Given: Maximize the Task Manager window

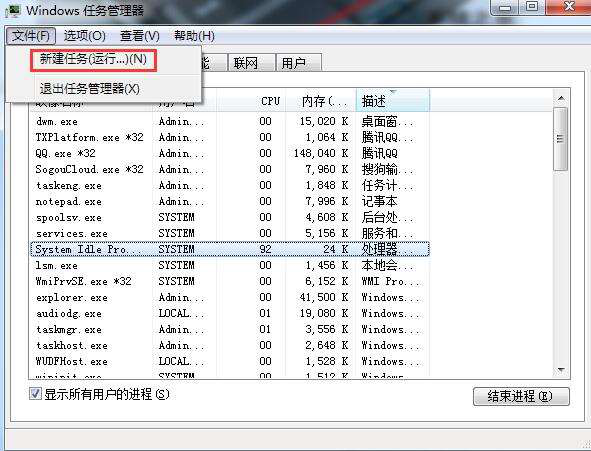Looking at the screenshot, I should click(x=532, y=7).
